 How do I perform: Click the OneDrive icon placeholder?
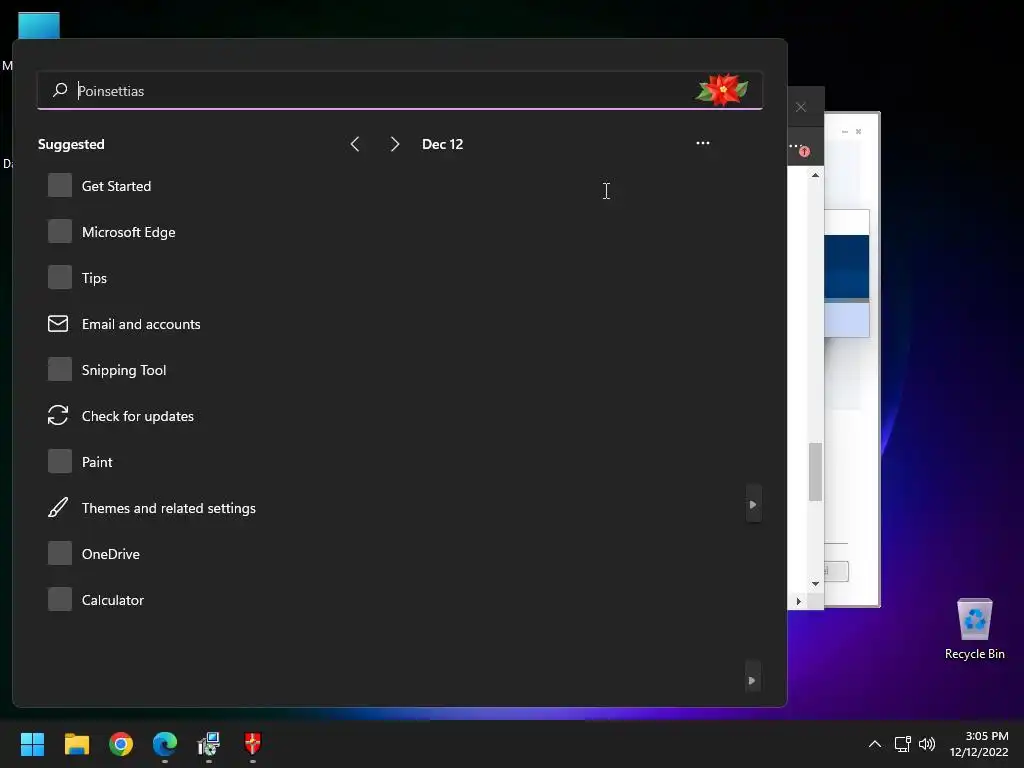[59, 553]
